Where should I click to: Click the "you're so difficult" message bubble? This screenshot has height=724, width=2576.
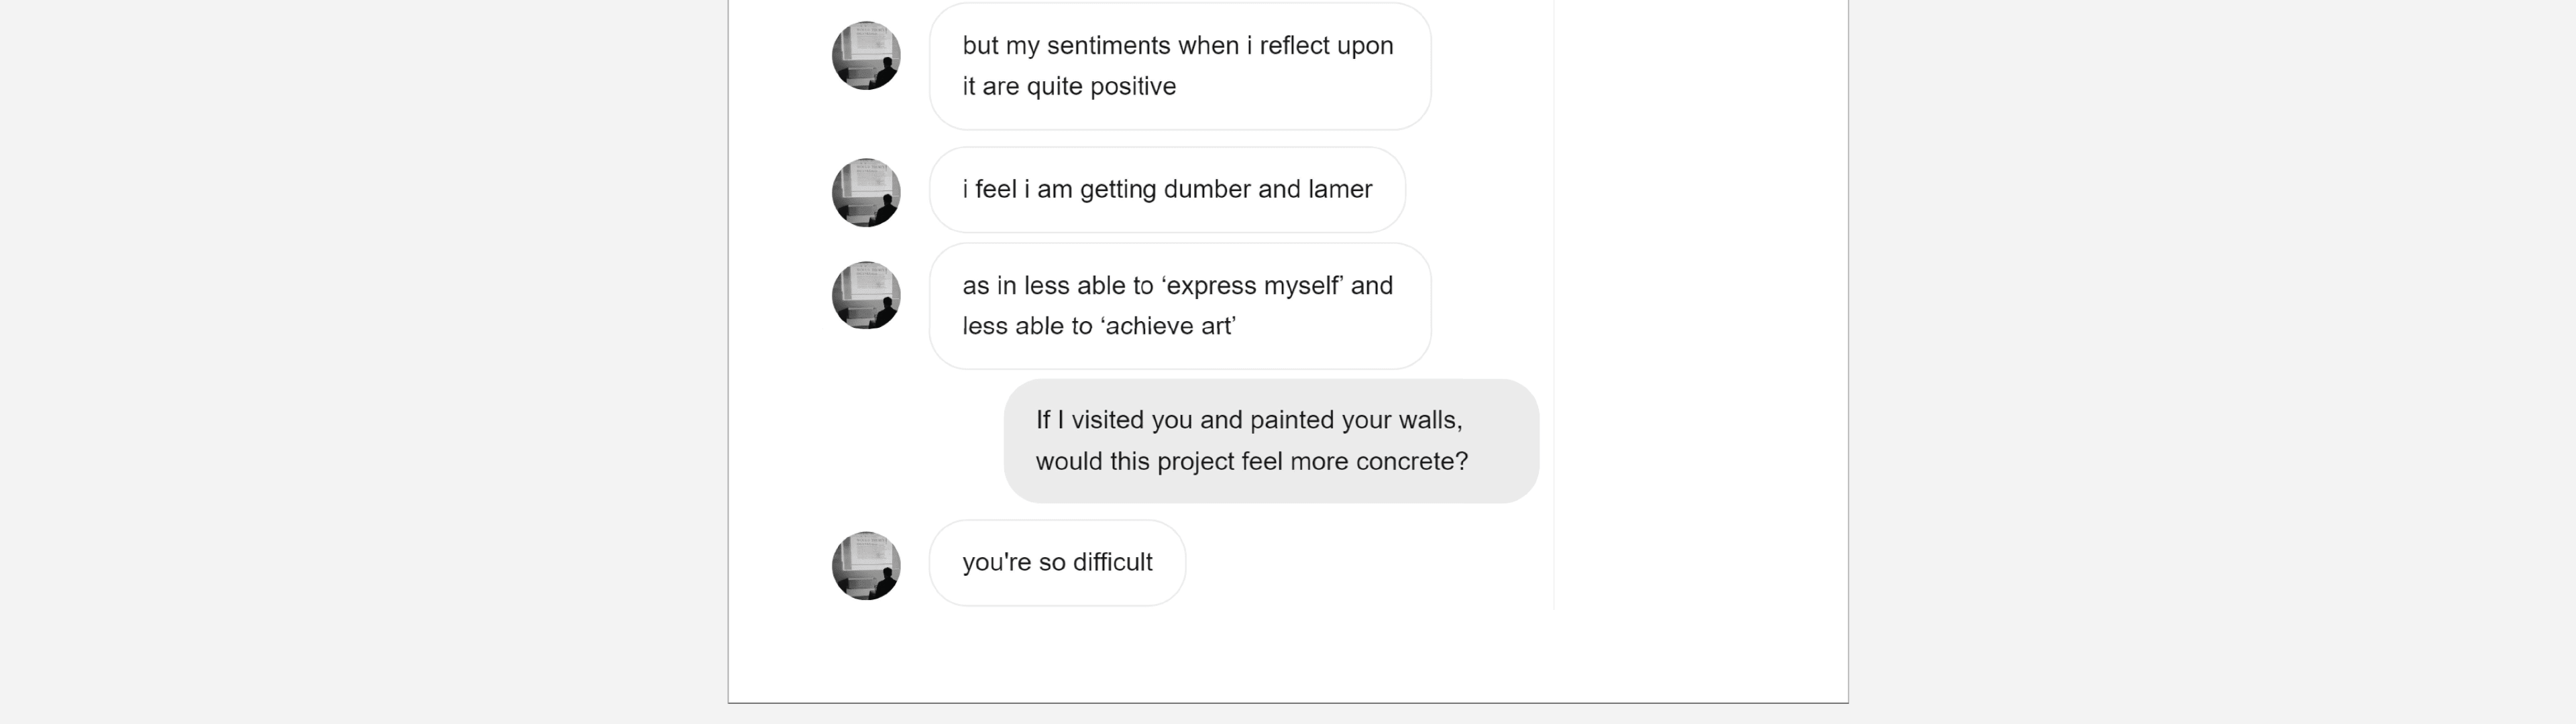click(1057, 562)
